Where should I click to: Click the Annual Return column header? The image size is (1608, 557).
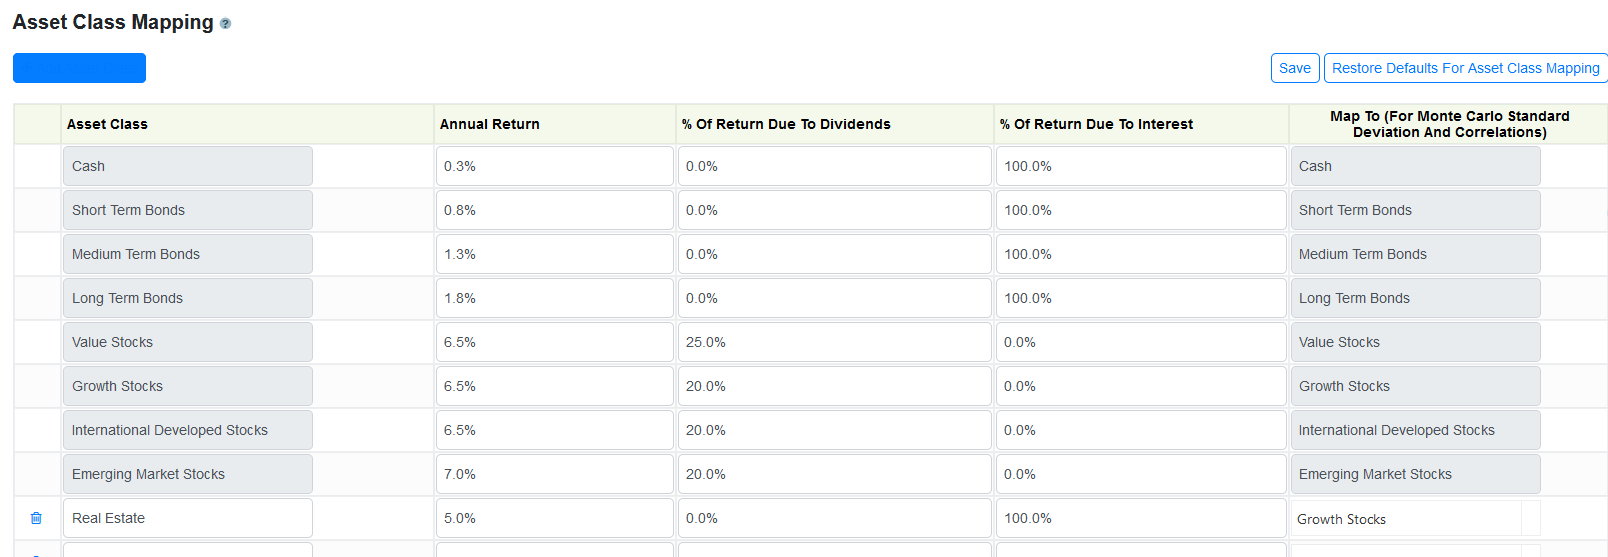(490, 124)
